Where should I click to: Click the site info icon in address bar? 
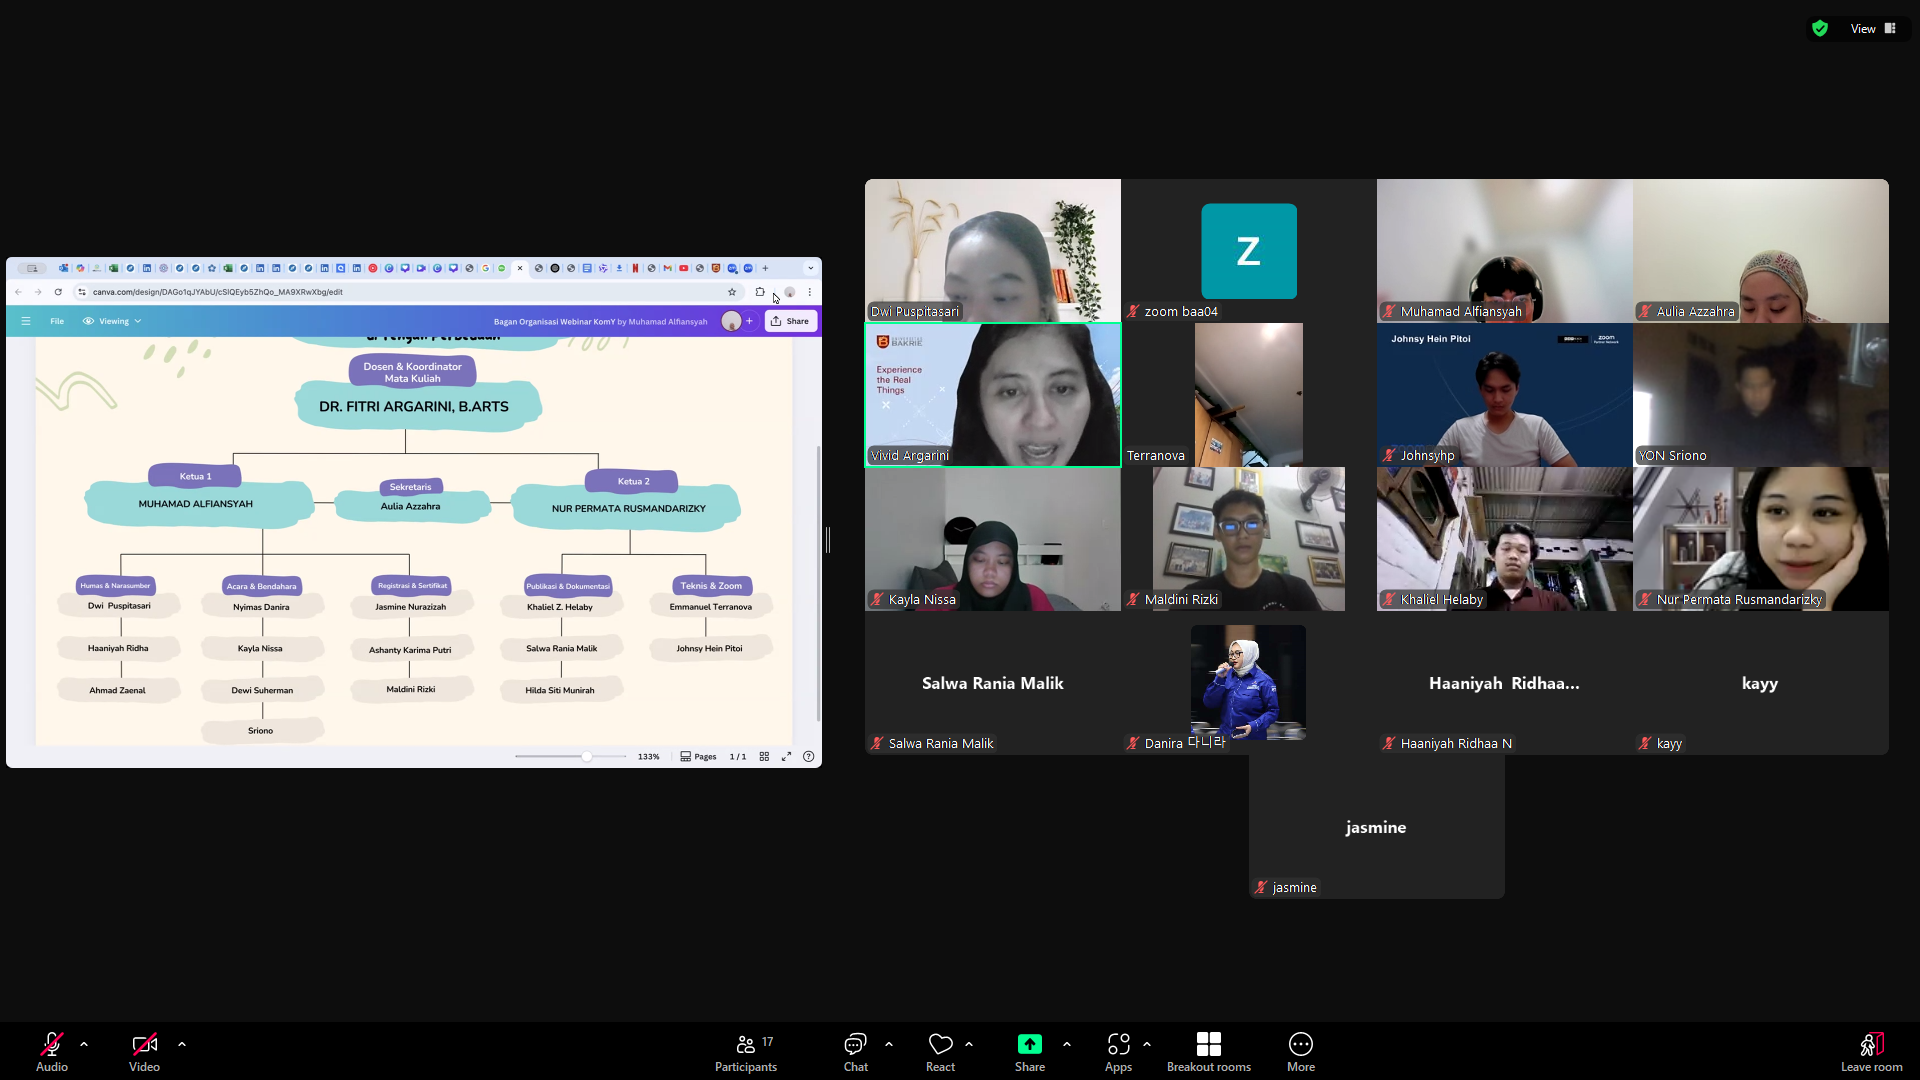coord(82,292)
